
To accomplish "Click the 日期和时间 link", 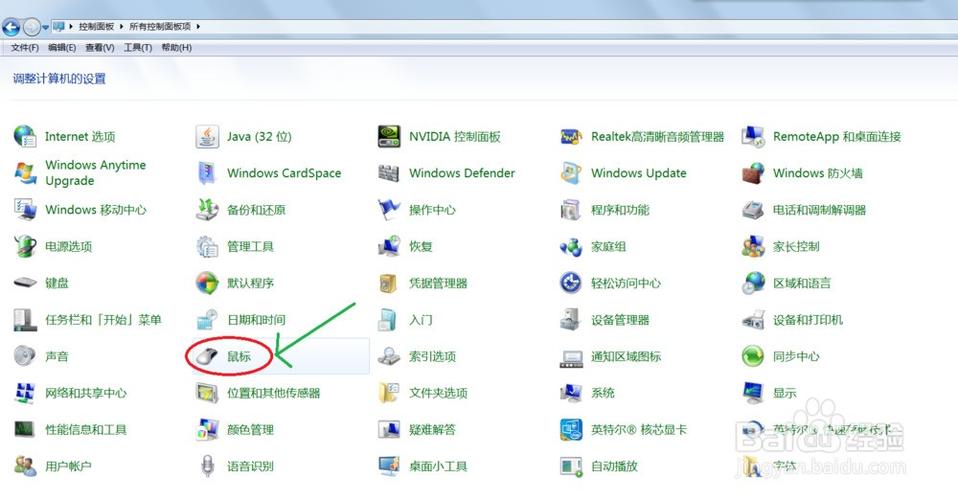I will click(256, 320).
